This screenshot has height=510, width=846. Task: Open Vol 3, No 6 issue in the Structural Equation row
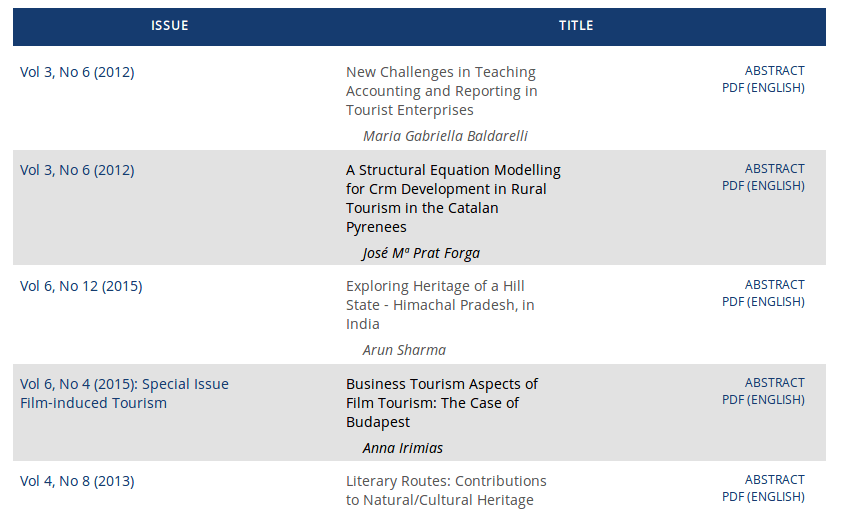coord(77,170)
